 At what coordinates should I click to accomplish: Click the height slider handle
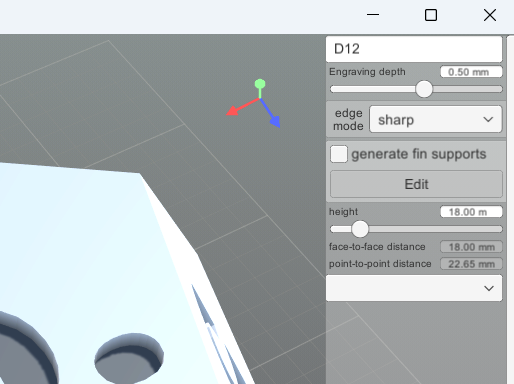tap(360, 229)
